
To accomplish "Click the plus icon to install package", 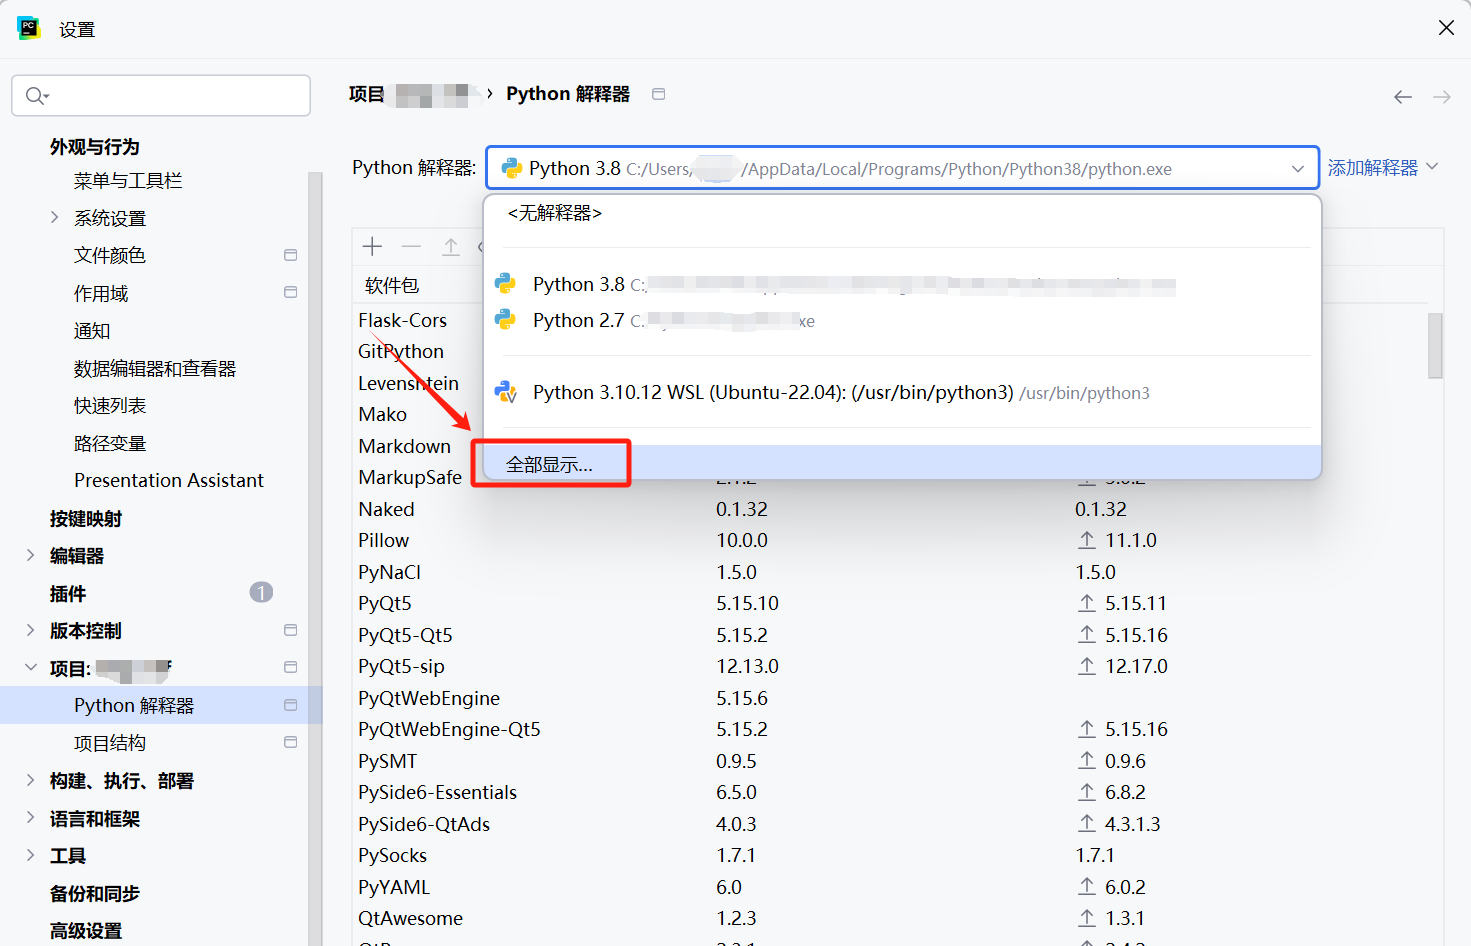I will [373, 247].
